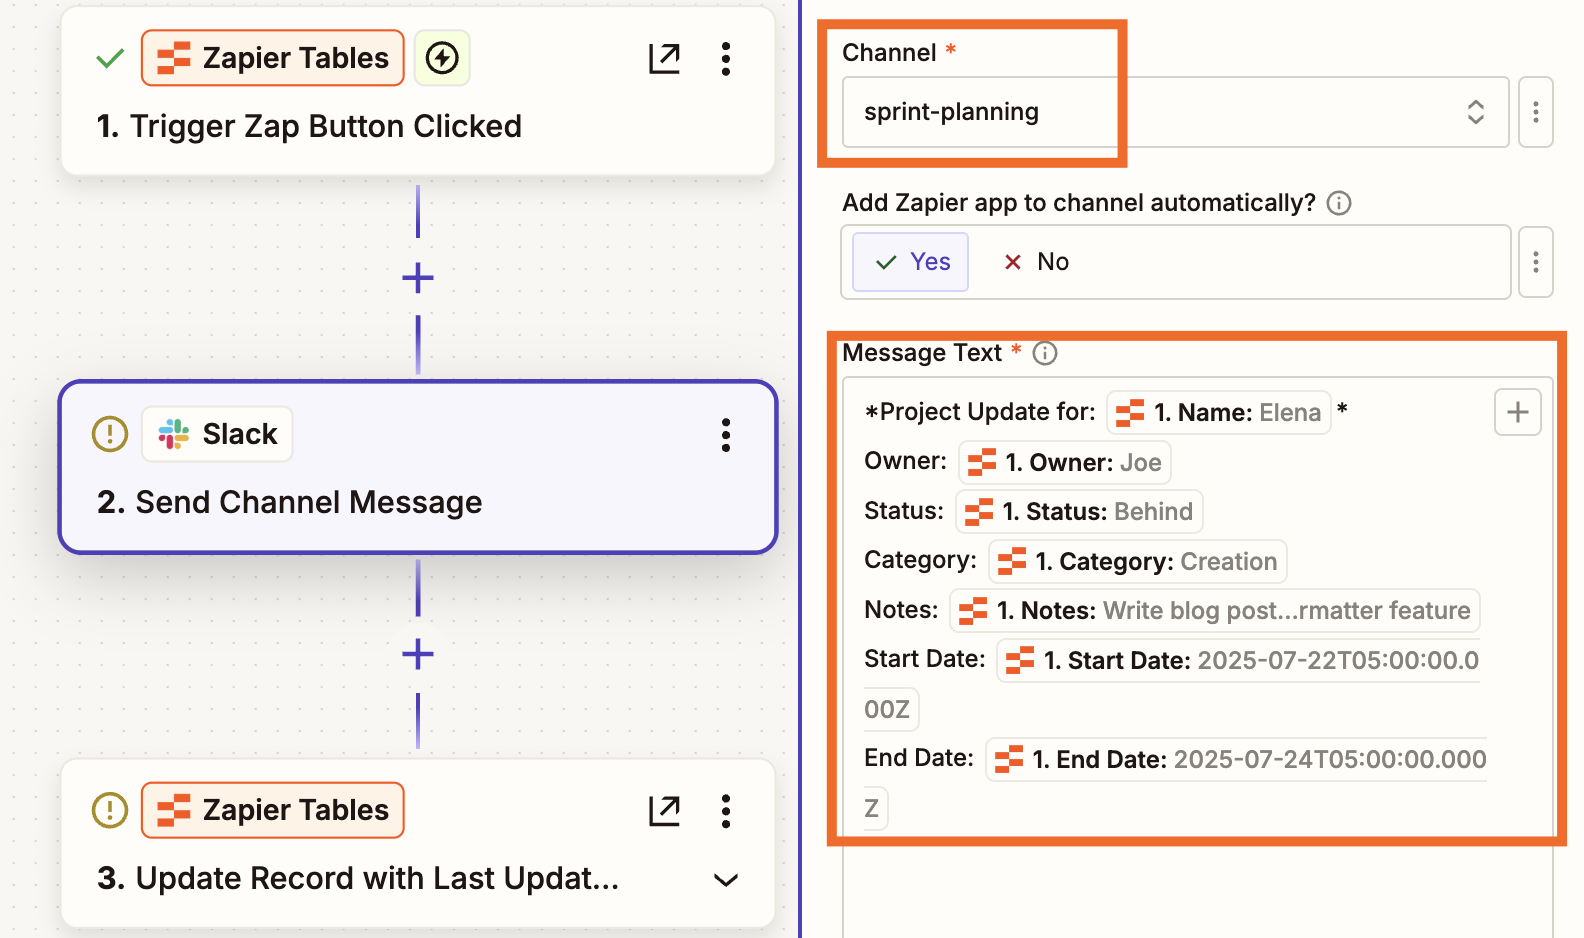Open the options menu beside the Channel field
The width and height of the screenshot is (1584, 938).
(x=1536, y=112)
